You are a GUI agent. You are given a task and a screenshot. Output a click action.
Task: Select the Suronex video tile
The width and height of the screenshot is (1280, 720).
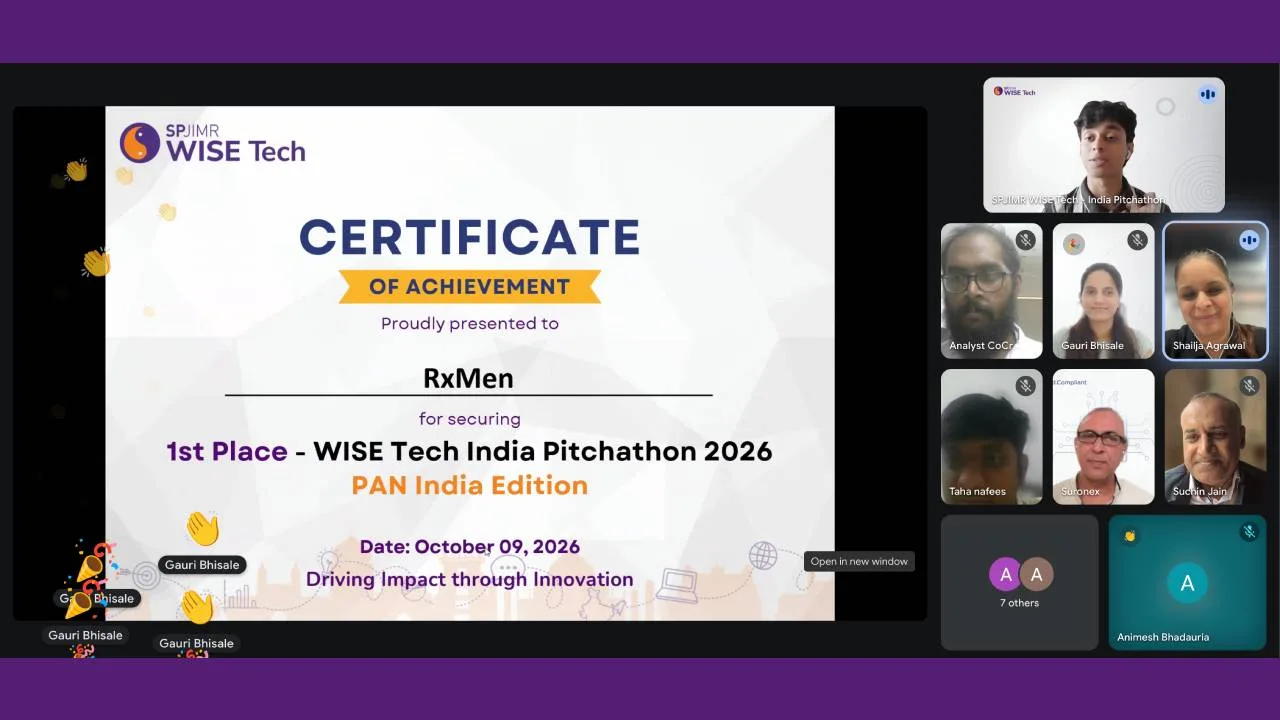pos(1103,436)
